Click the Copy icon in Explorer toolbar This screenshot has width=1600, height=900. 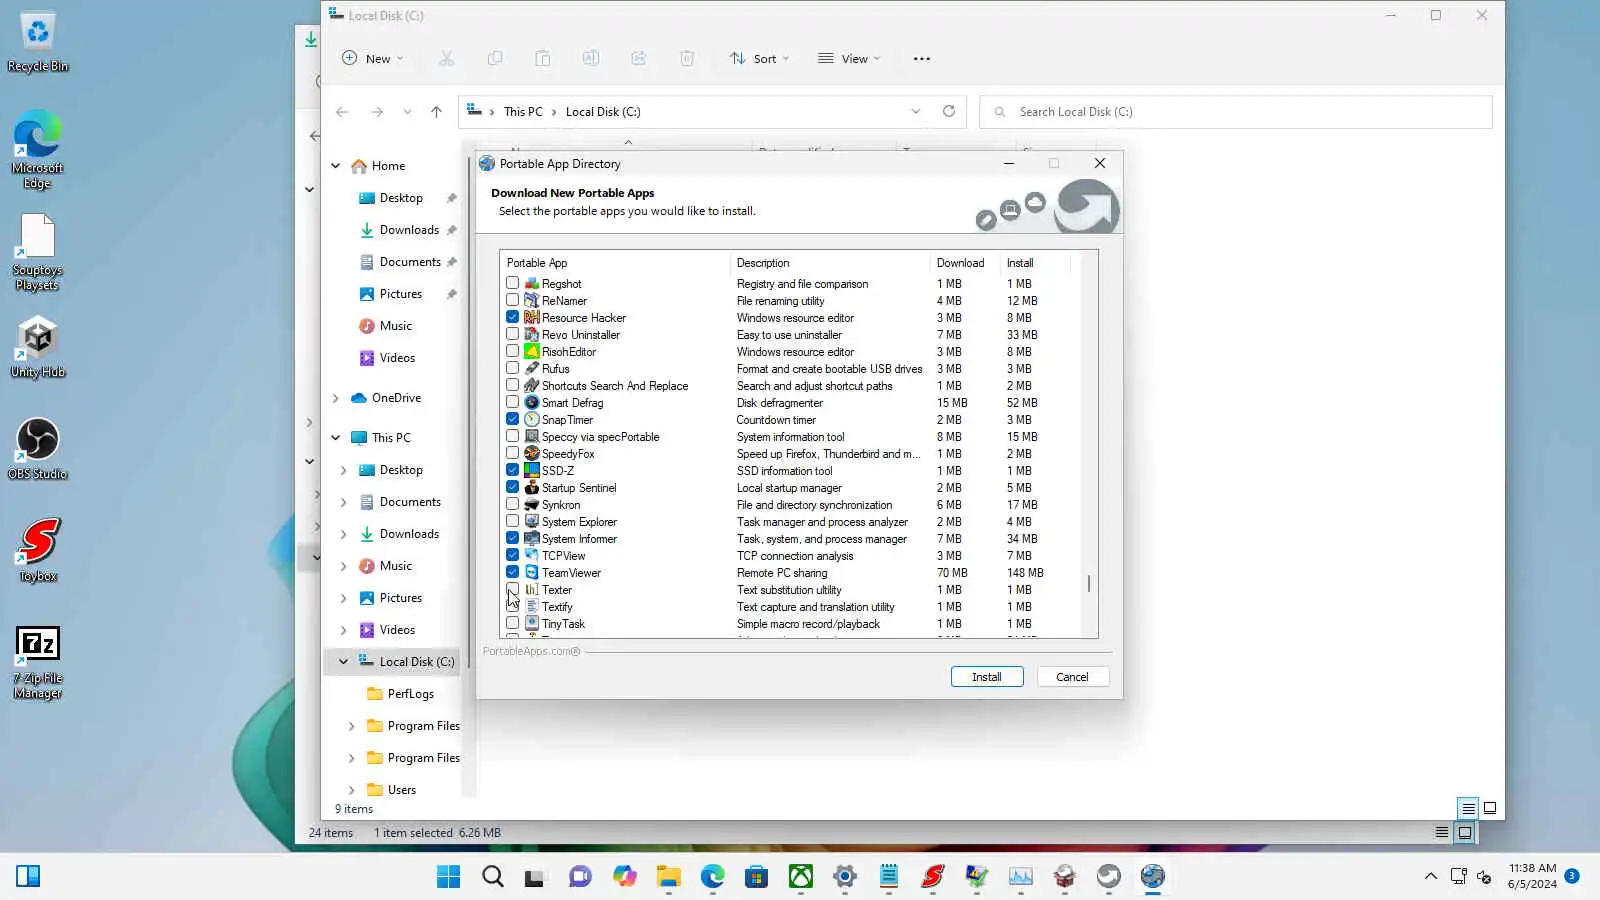point(495,58)
